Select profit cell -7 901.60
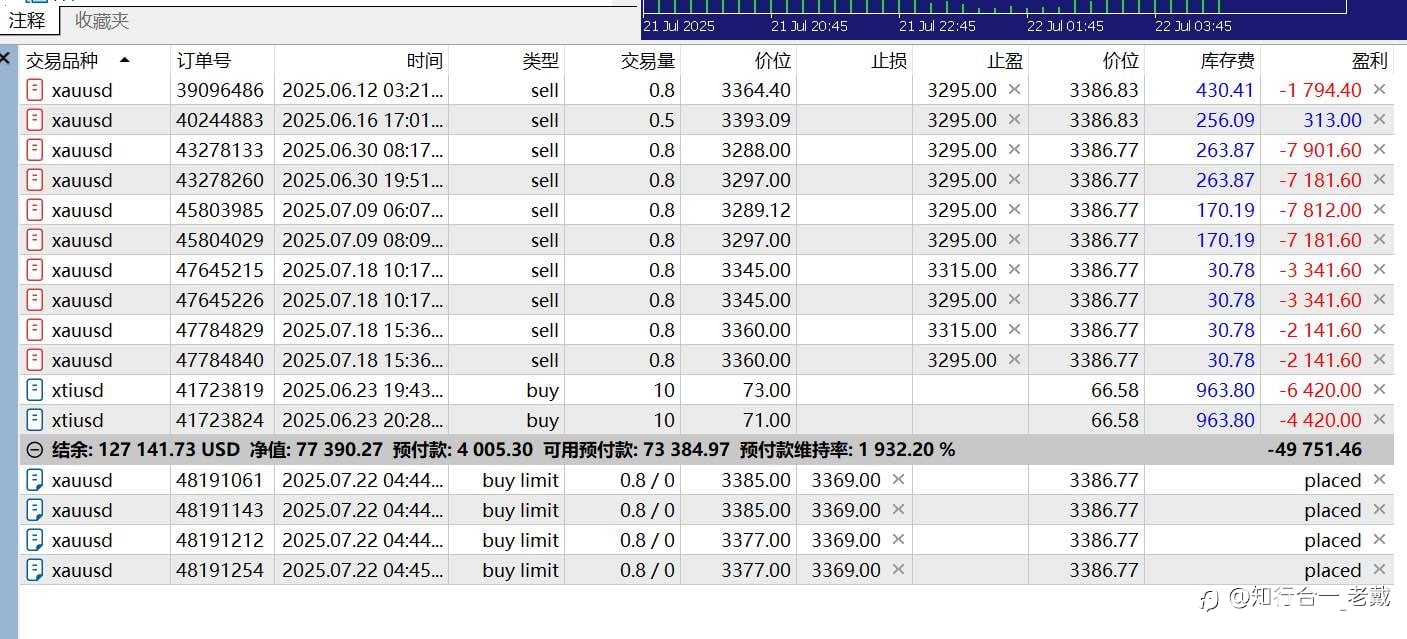The width and height of the screenshot is (1407, 639). point(1320,150)
